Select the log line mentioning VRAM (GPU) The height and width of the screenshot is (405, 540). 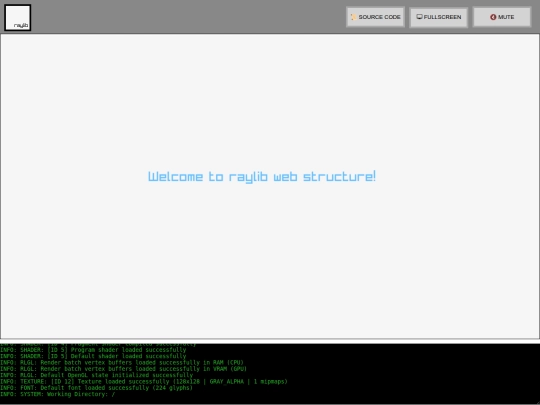point(123,369)
